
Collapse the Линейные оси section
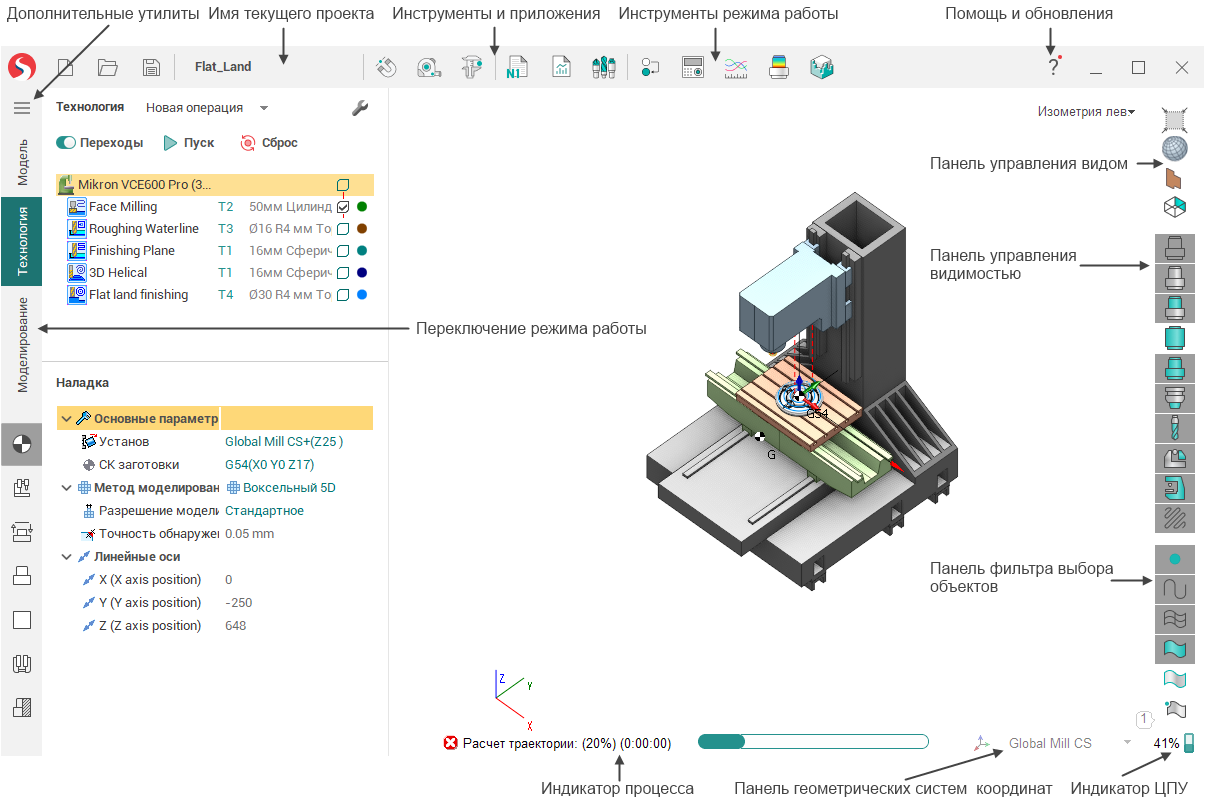66,557
